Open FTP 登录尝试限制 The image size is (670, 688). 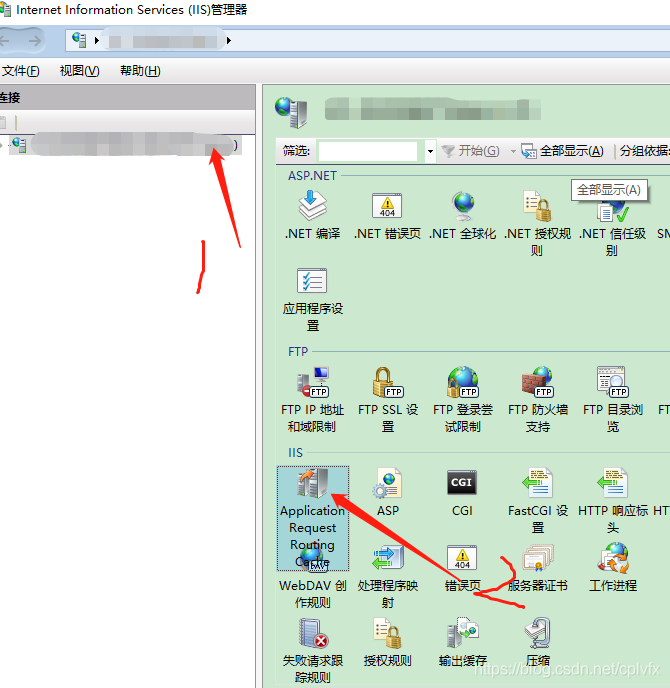tap(462, 400)
